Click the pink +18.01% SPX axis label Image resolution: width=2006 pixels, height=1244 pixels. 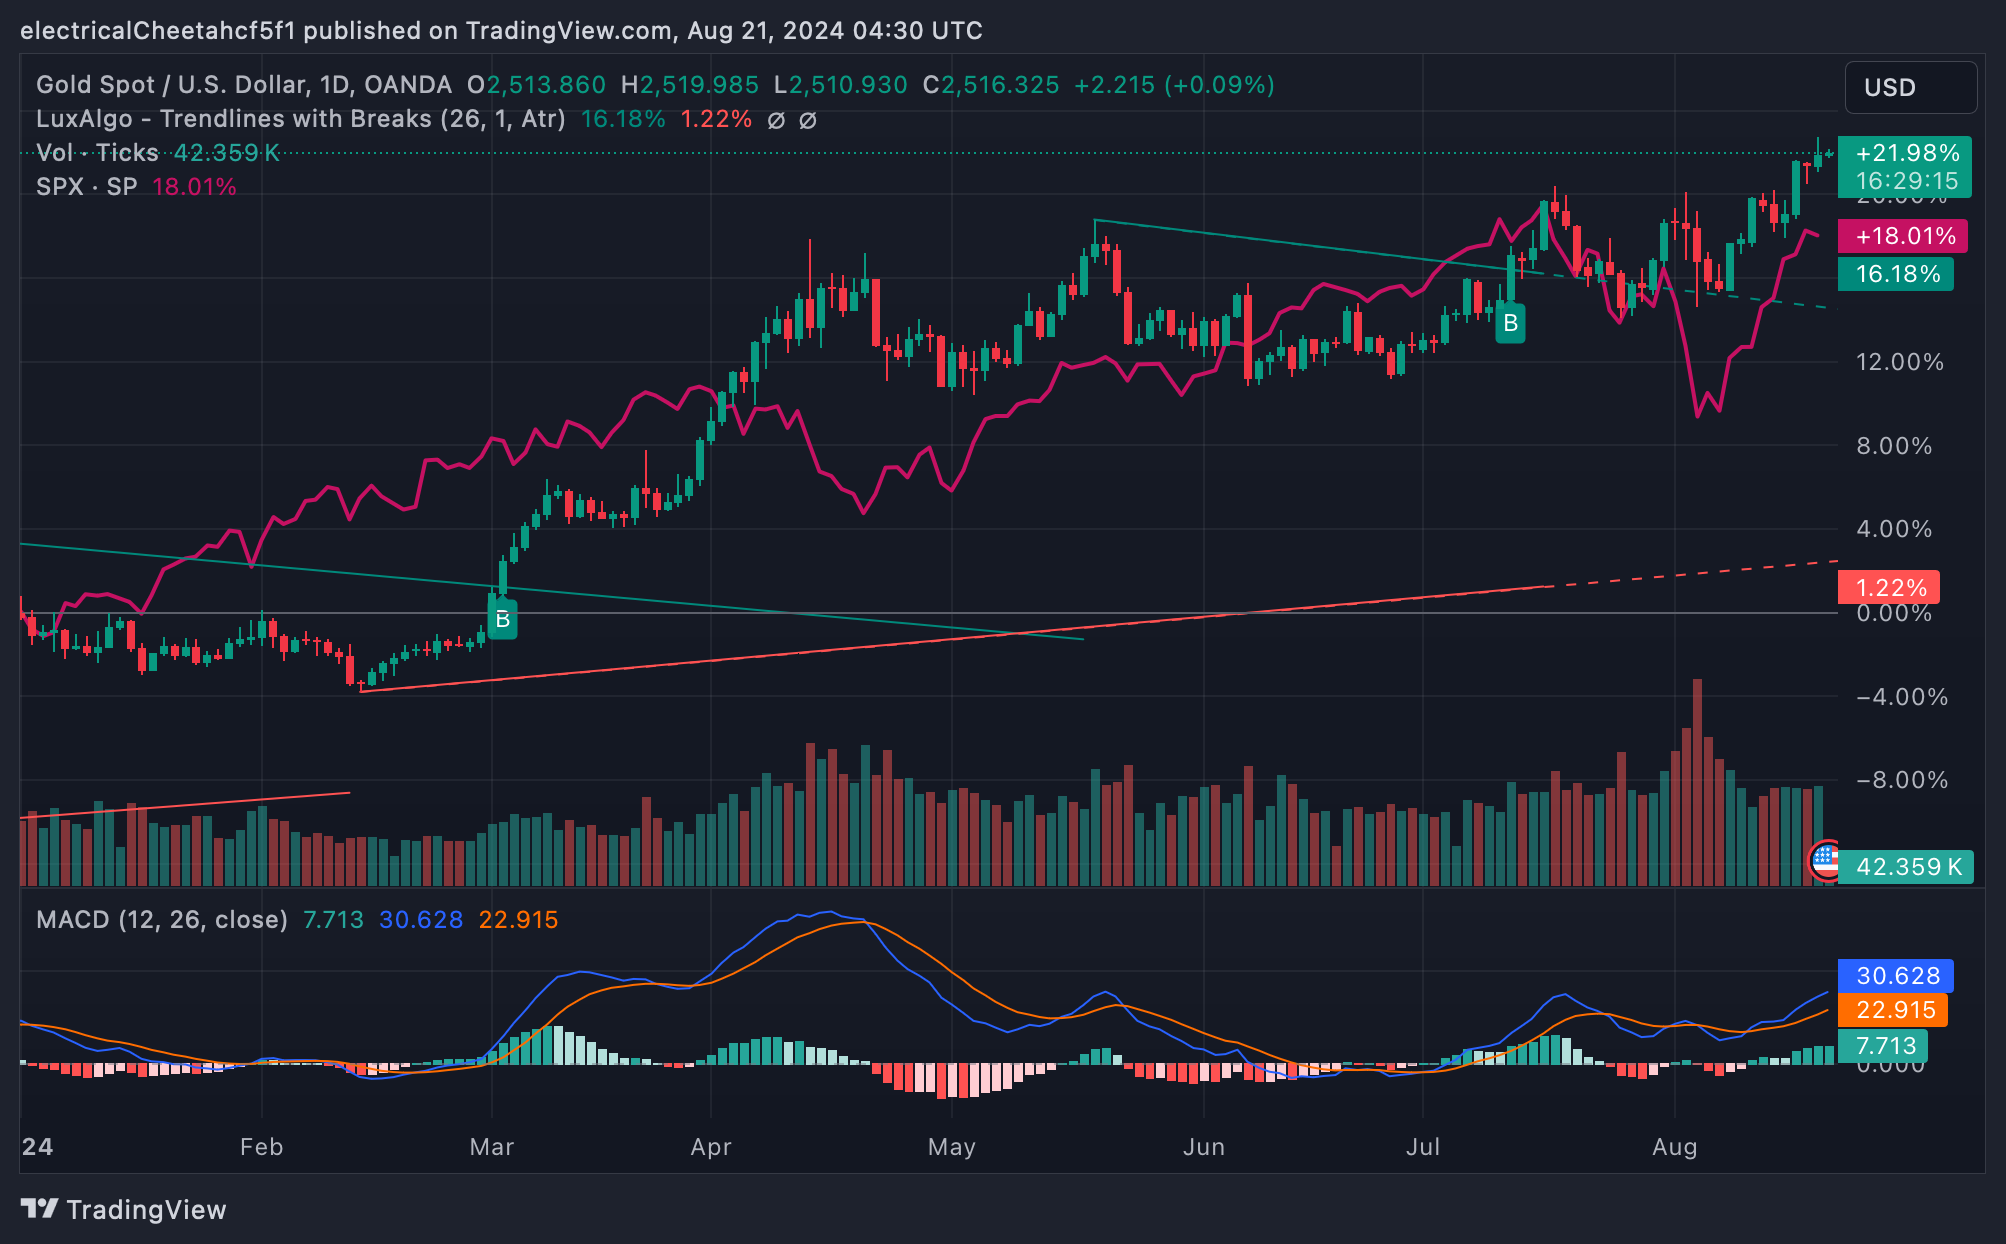point(1903,236)
